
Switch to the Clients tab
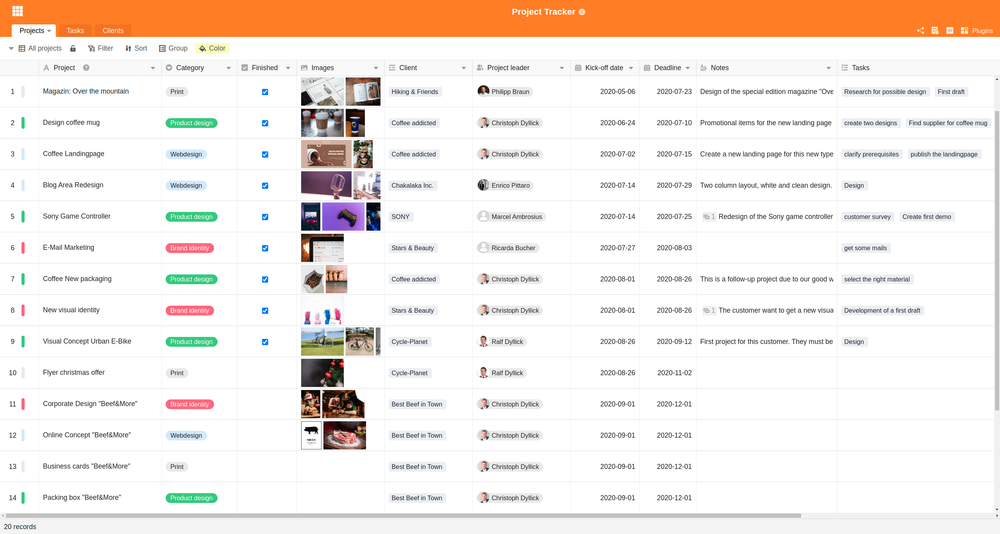click(x=113, y=31)
